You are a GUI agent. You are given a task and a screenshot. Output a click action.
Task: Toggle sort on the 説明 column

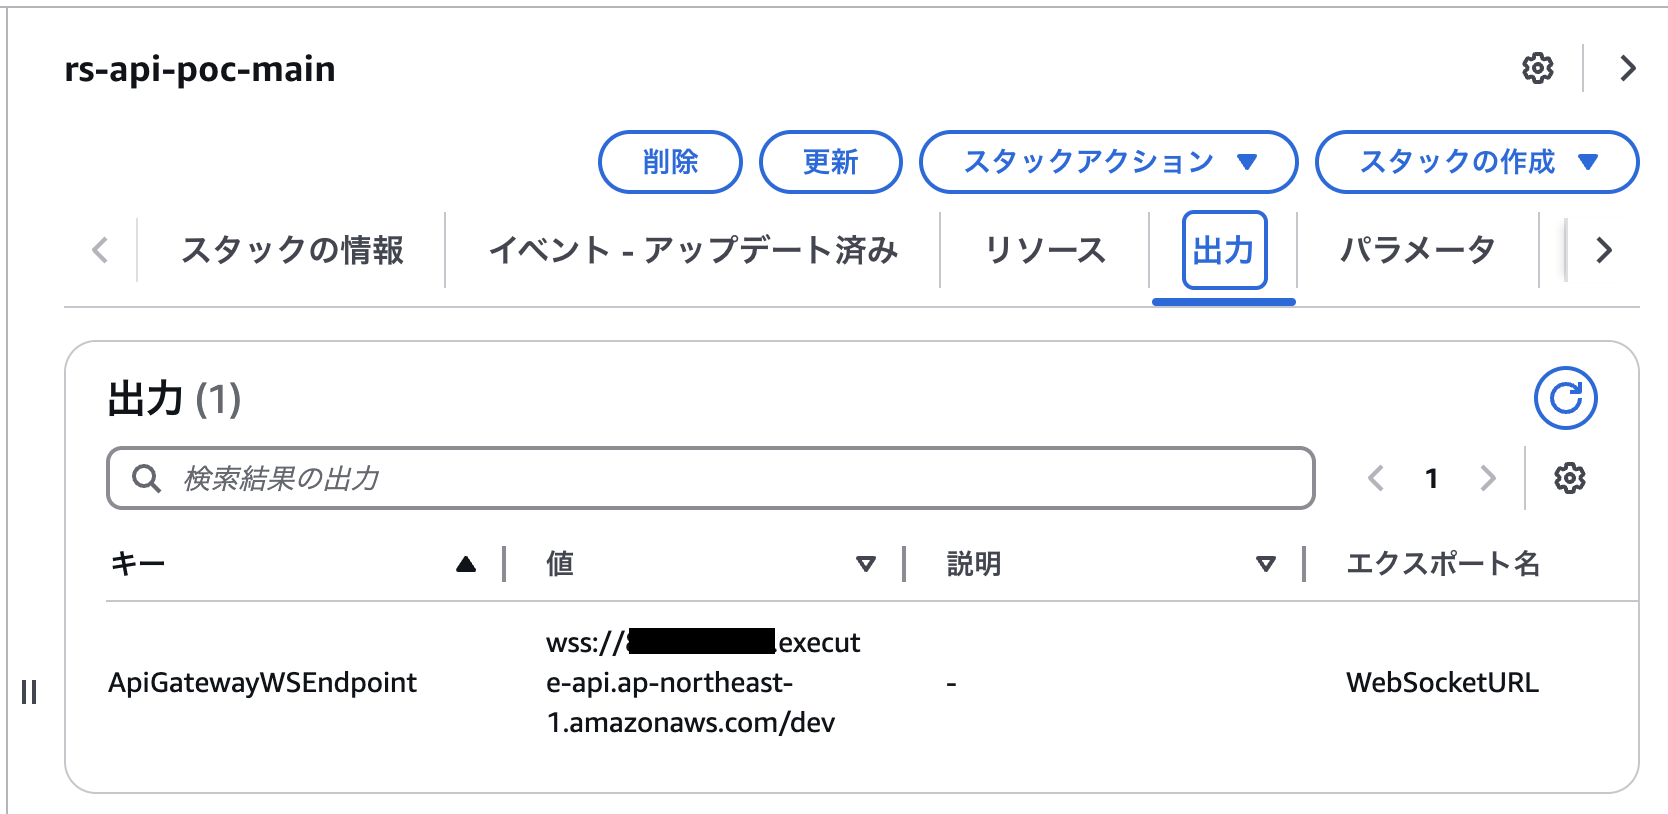(x=1266, y=563)
